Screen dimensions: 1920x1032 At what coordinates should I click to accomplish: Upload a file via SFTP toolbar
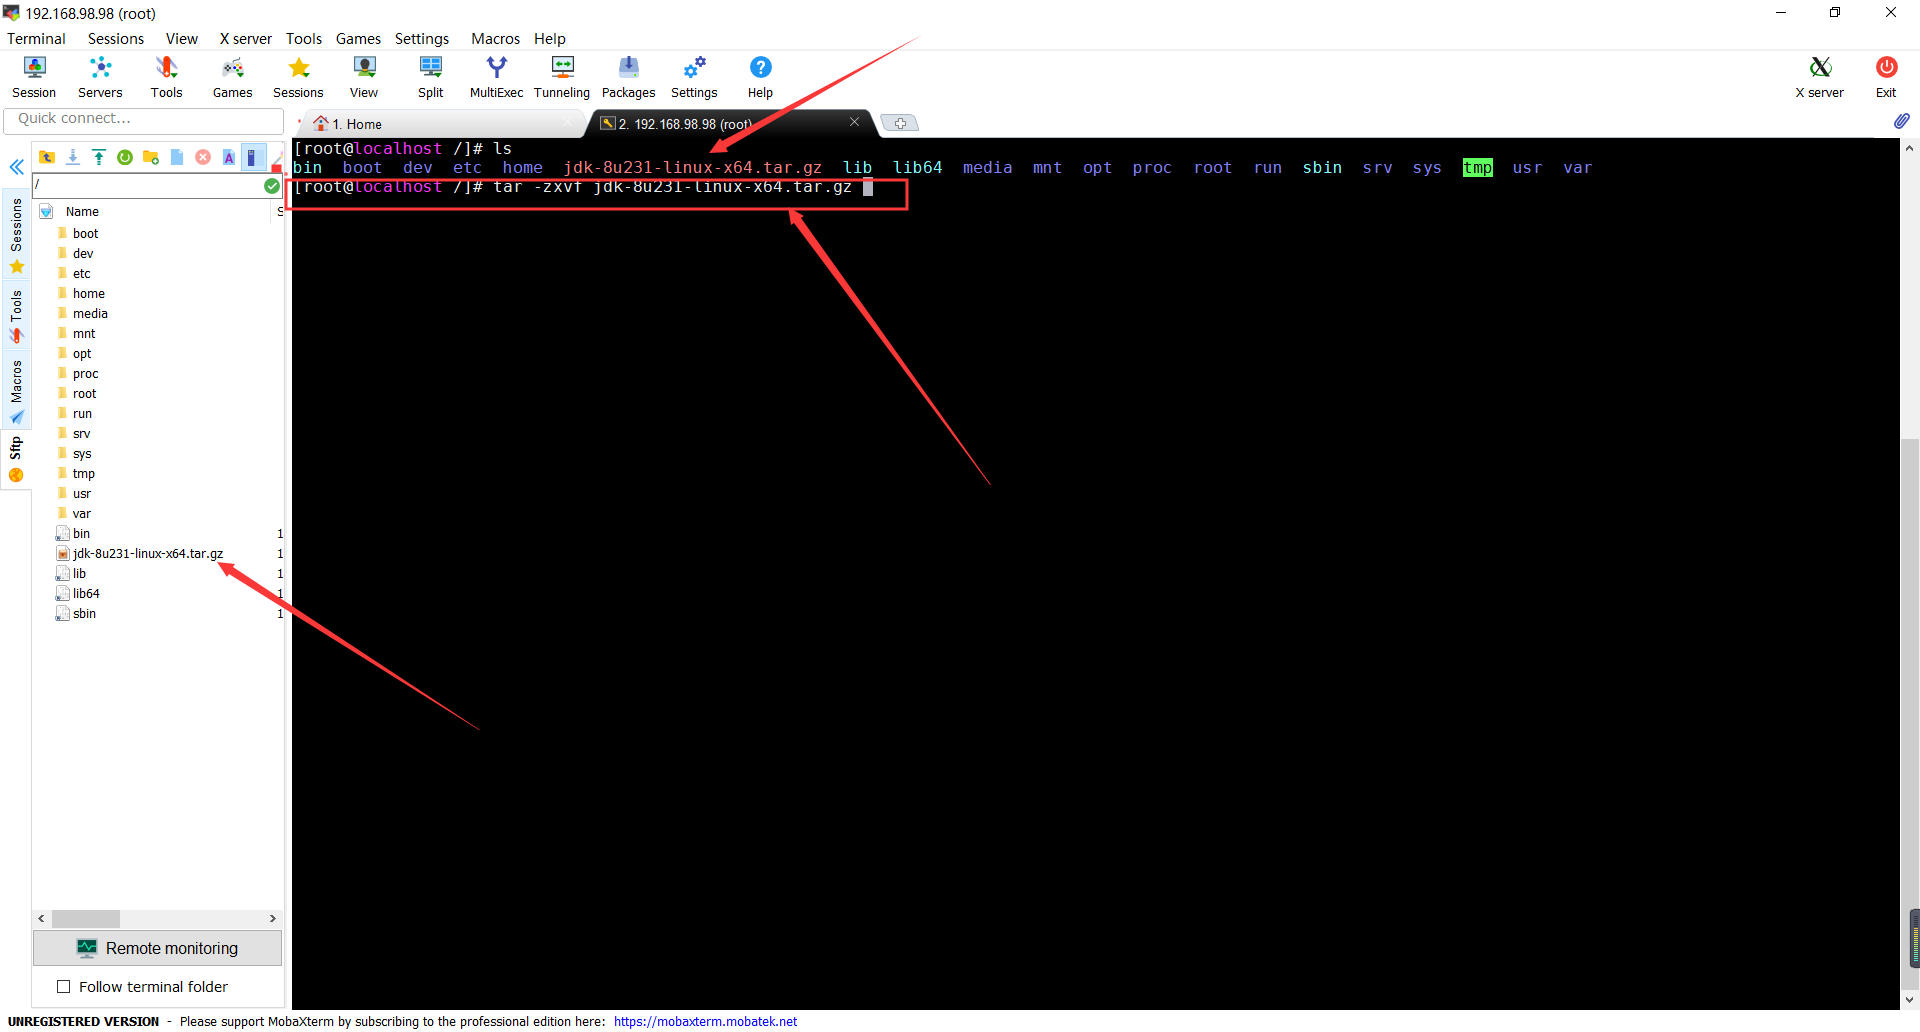point(98,157)
